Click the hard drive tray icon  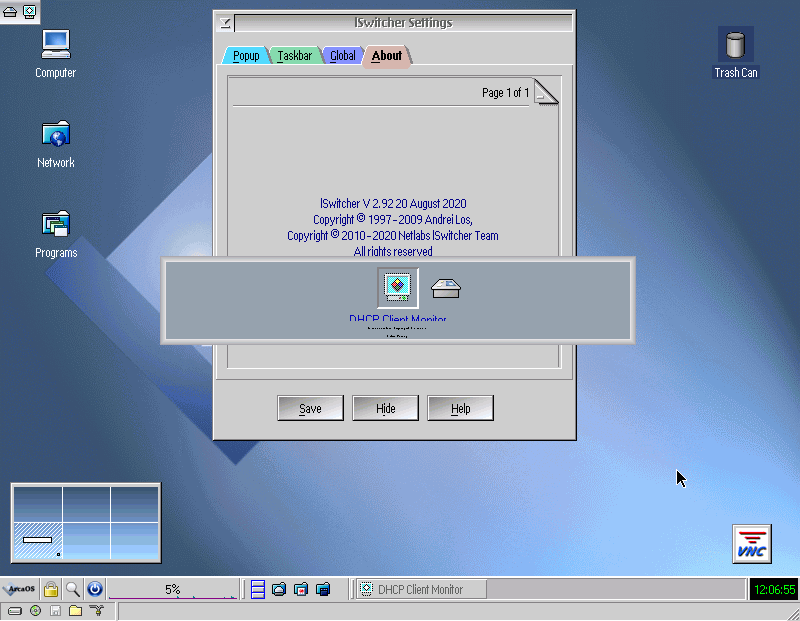(x=14, y=610)
